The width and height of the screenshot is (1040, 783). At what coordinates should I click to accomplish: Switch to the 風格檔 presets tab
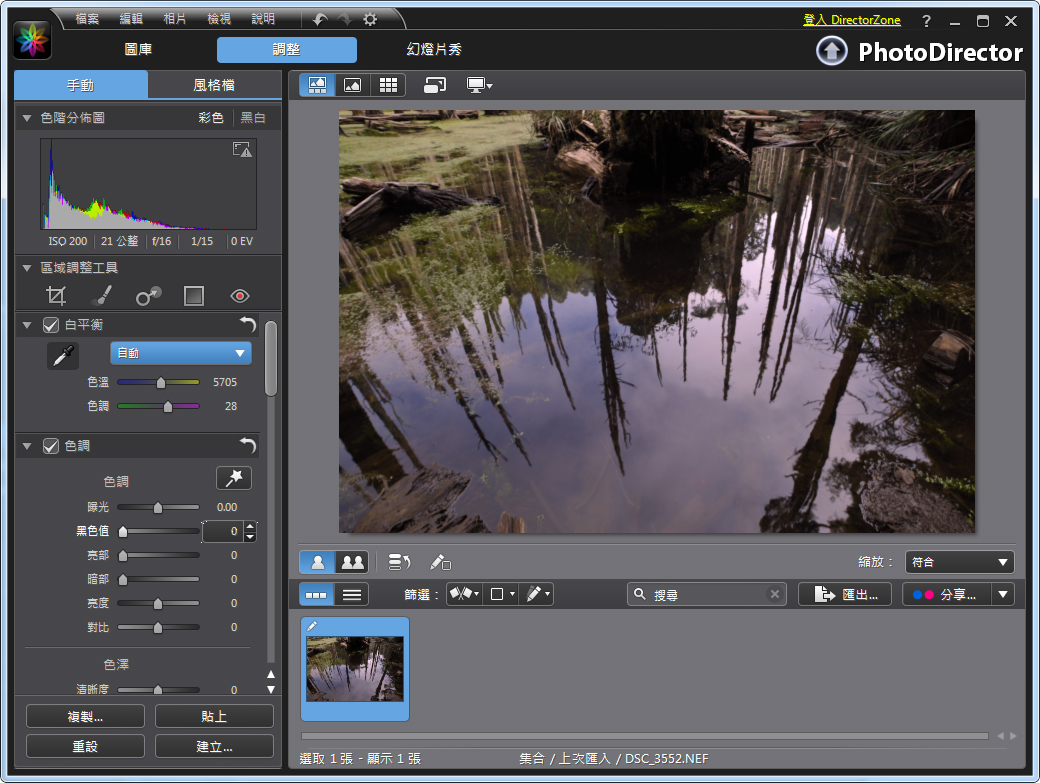click(214, 85)
